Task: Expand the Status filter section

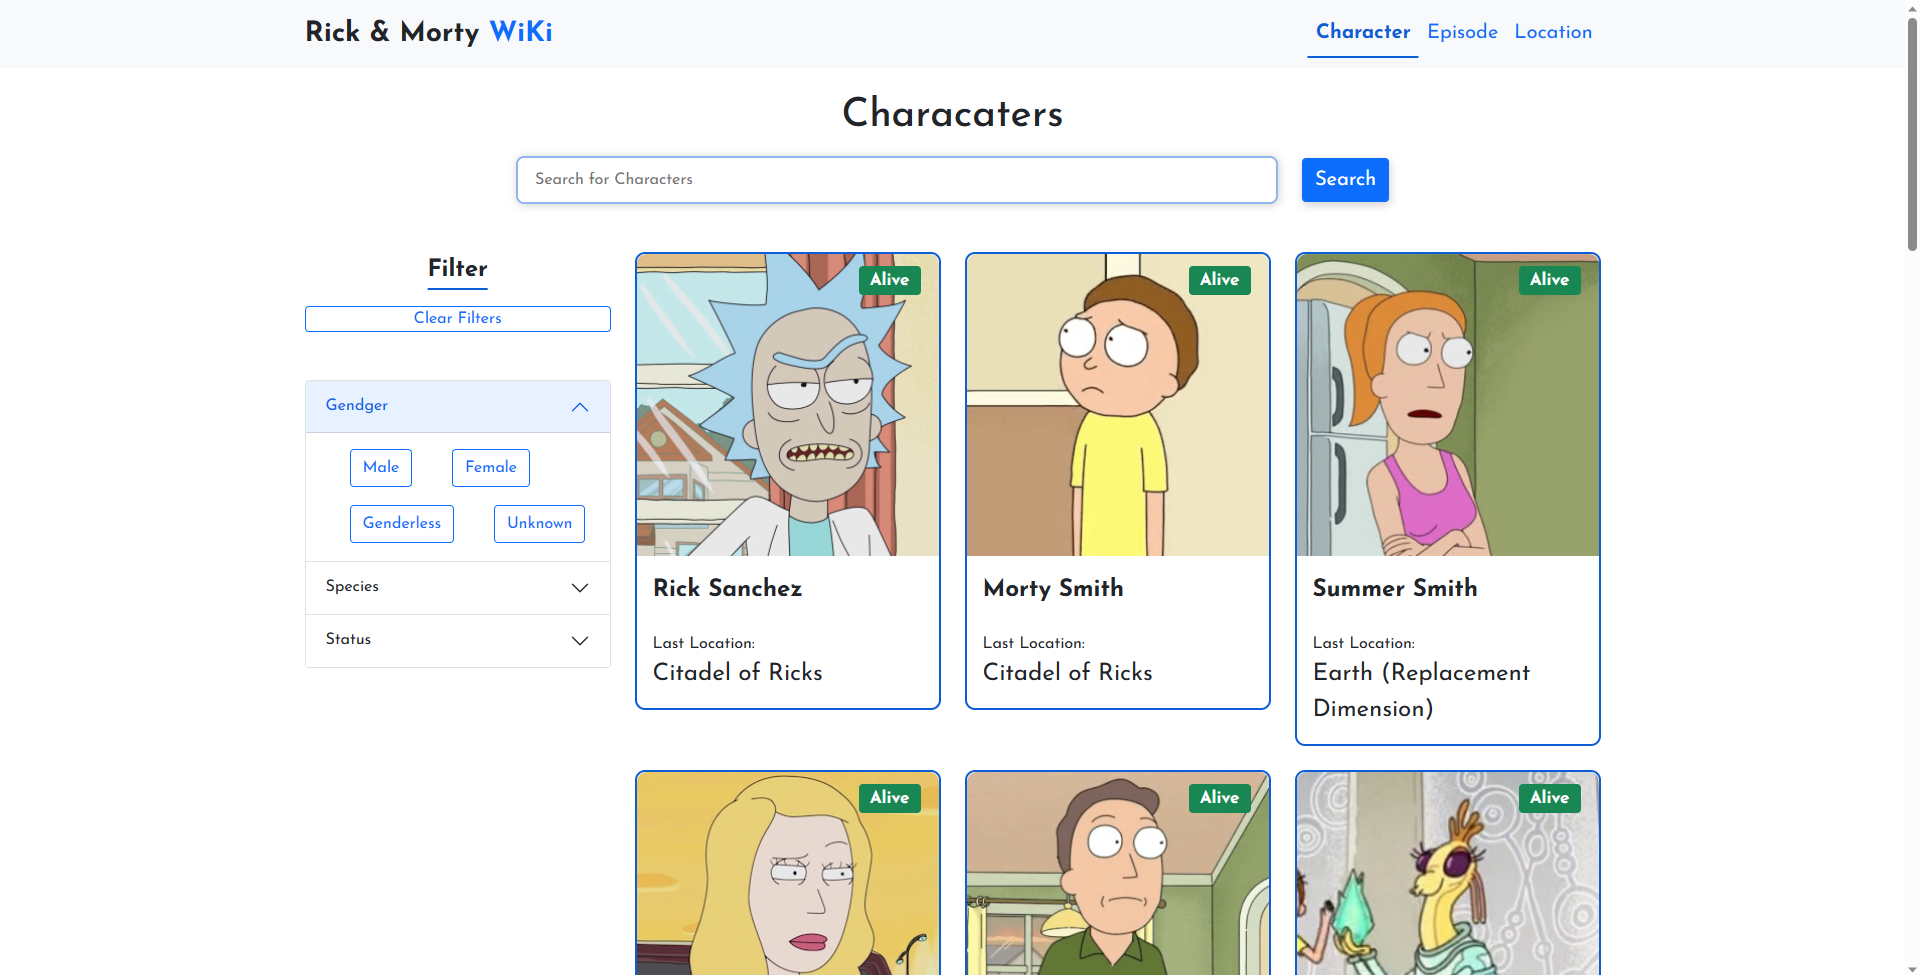Action: 458,640
